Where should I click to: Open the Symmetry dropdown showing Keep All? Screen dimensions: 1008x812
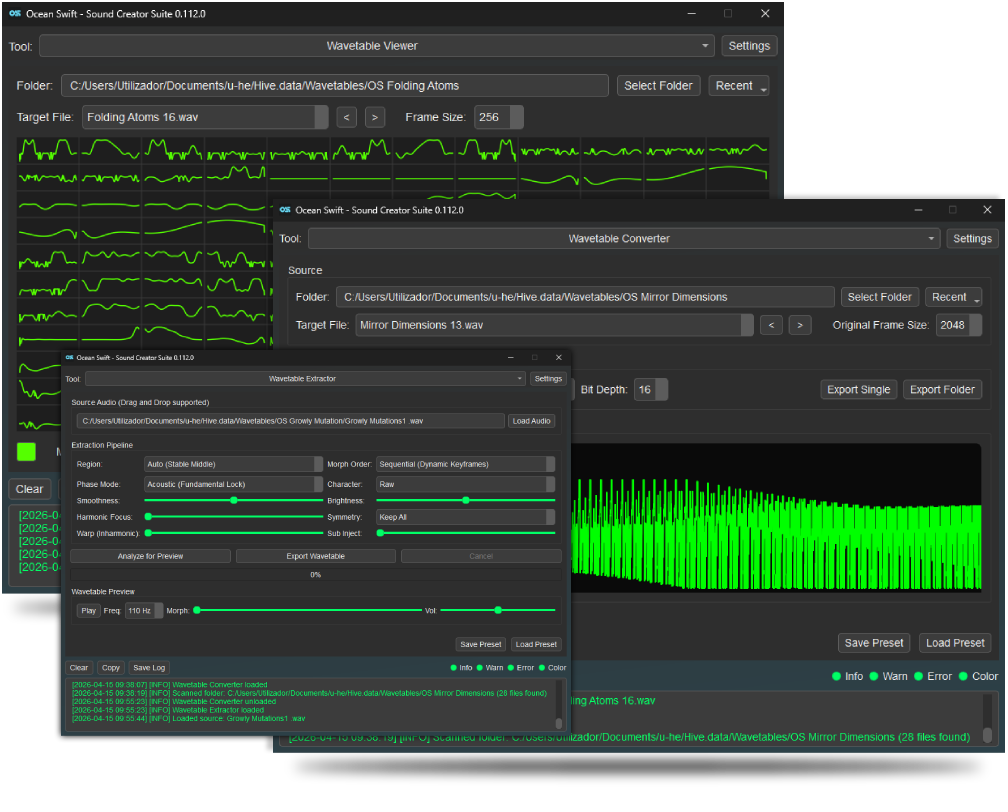(x=465, y=517)
